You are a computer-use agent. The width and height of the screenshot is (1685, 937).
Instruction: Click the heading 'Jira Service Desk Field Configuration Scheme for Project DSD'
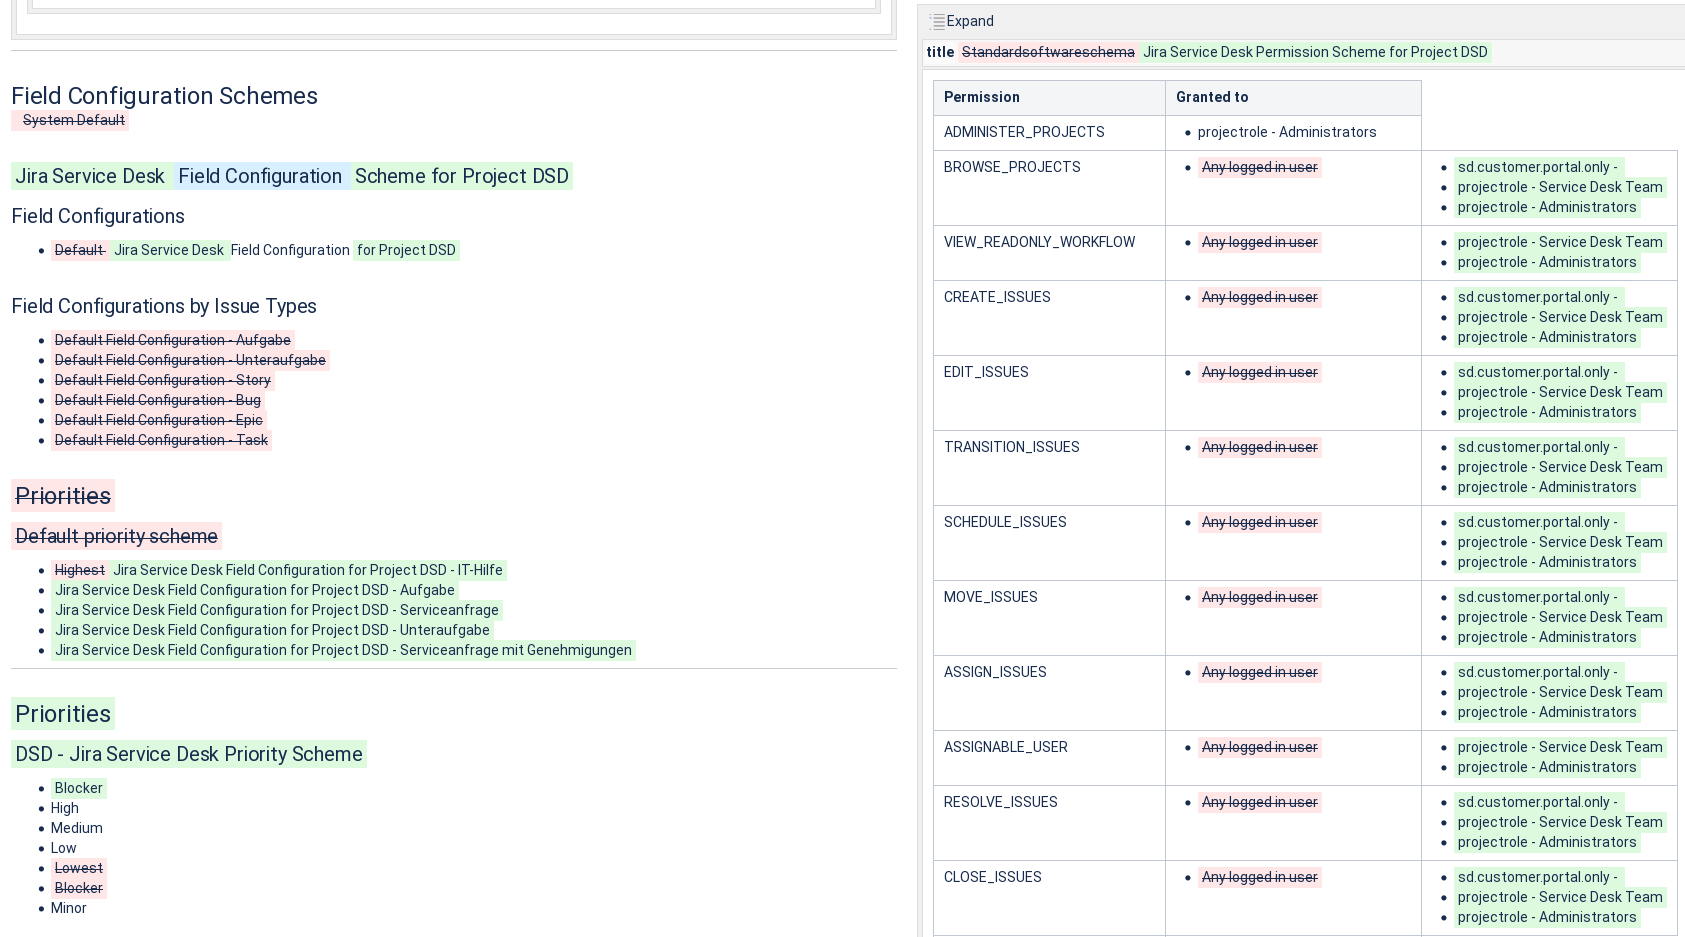pos(292,176)
